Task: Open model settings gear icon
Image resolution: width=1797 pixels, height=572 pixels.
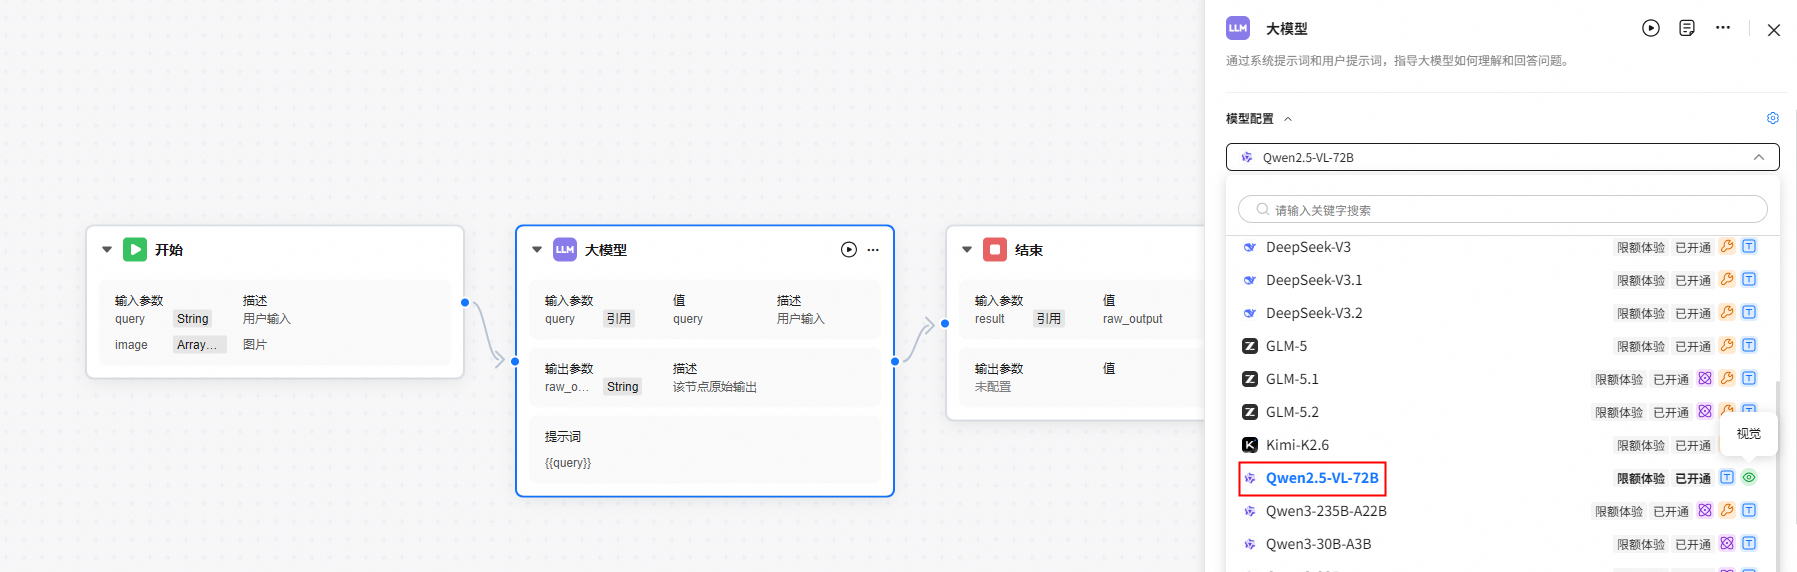Action: pos(1773,118)
